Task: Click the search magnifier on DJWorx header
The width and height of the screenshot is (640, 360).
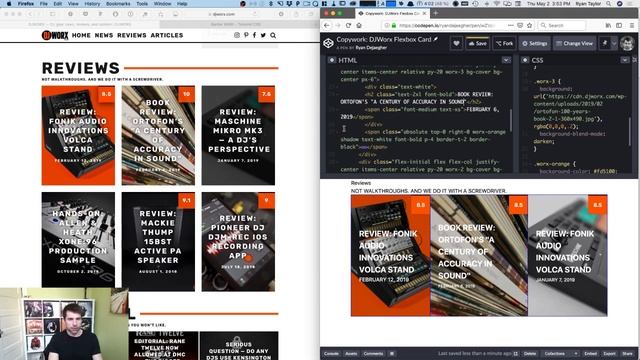Action: pyautogui.click(x=273, y=35)
